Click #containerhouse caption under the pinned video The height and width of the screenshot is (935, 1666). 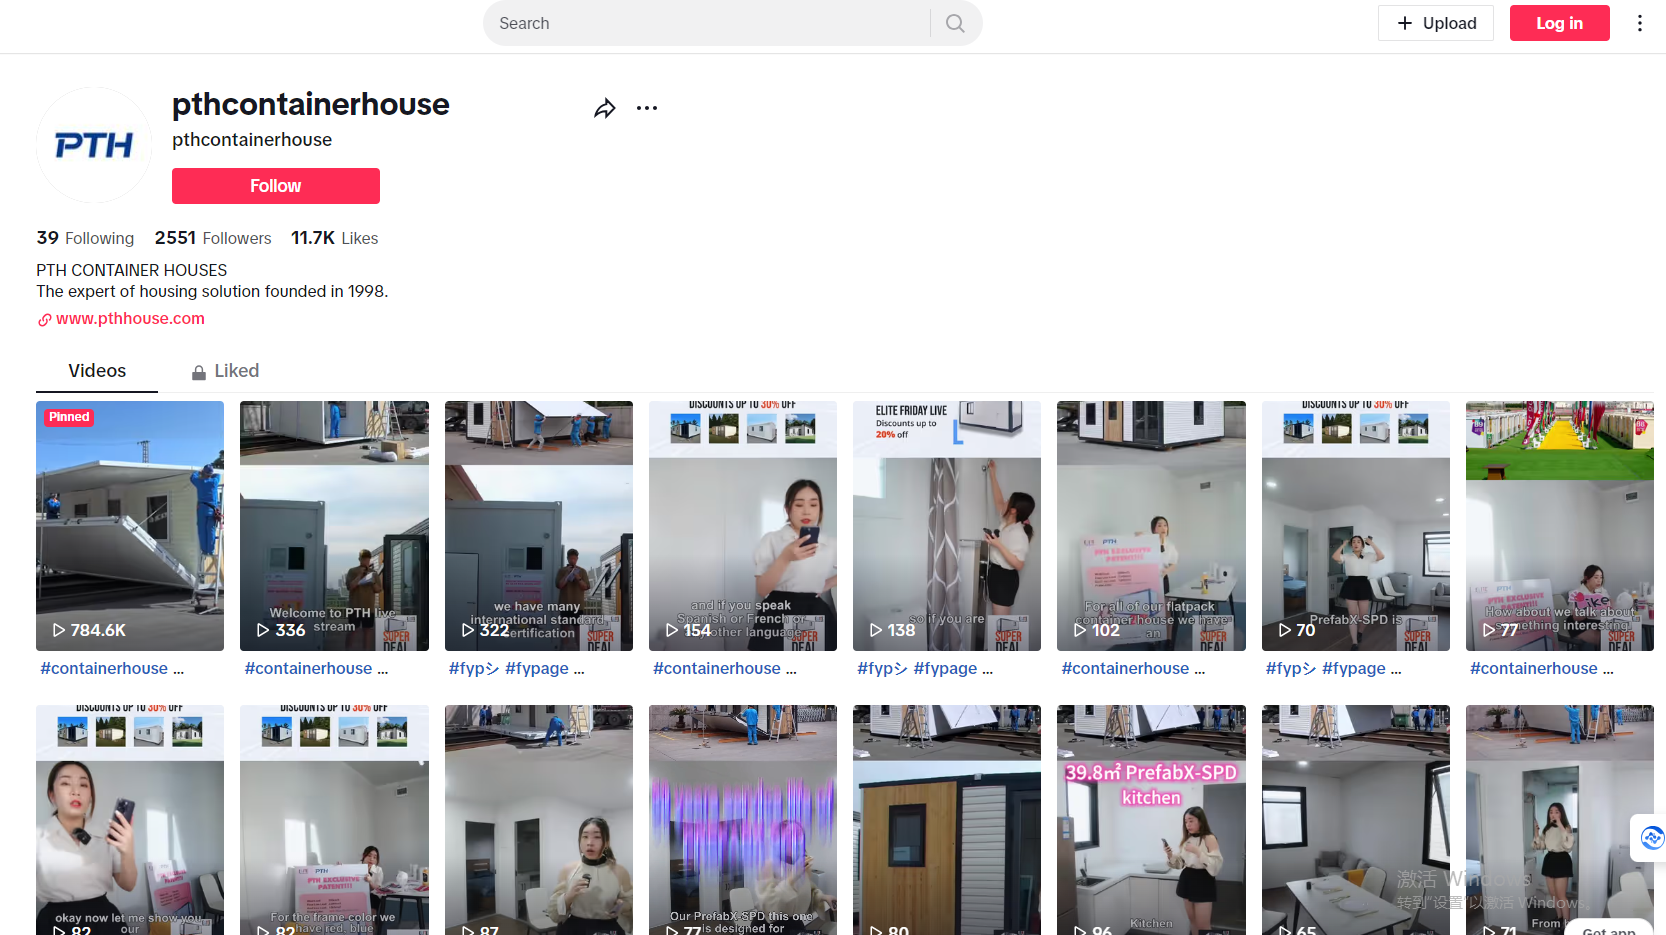[104, 668]
